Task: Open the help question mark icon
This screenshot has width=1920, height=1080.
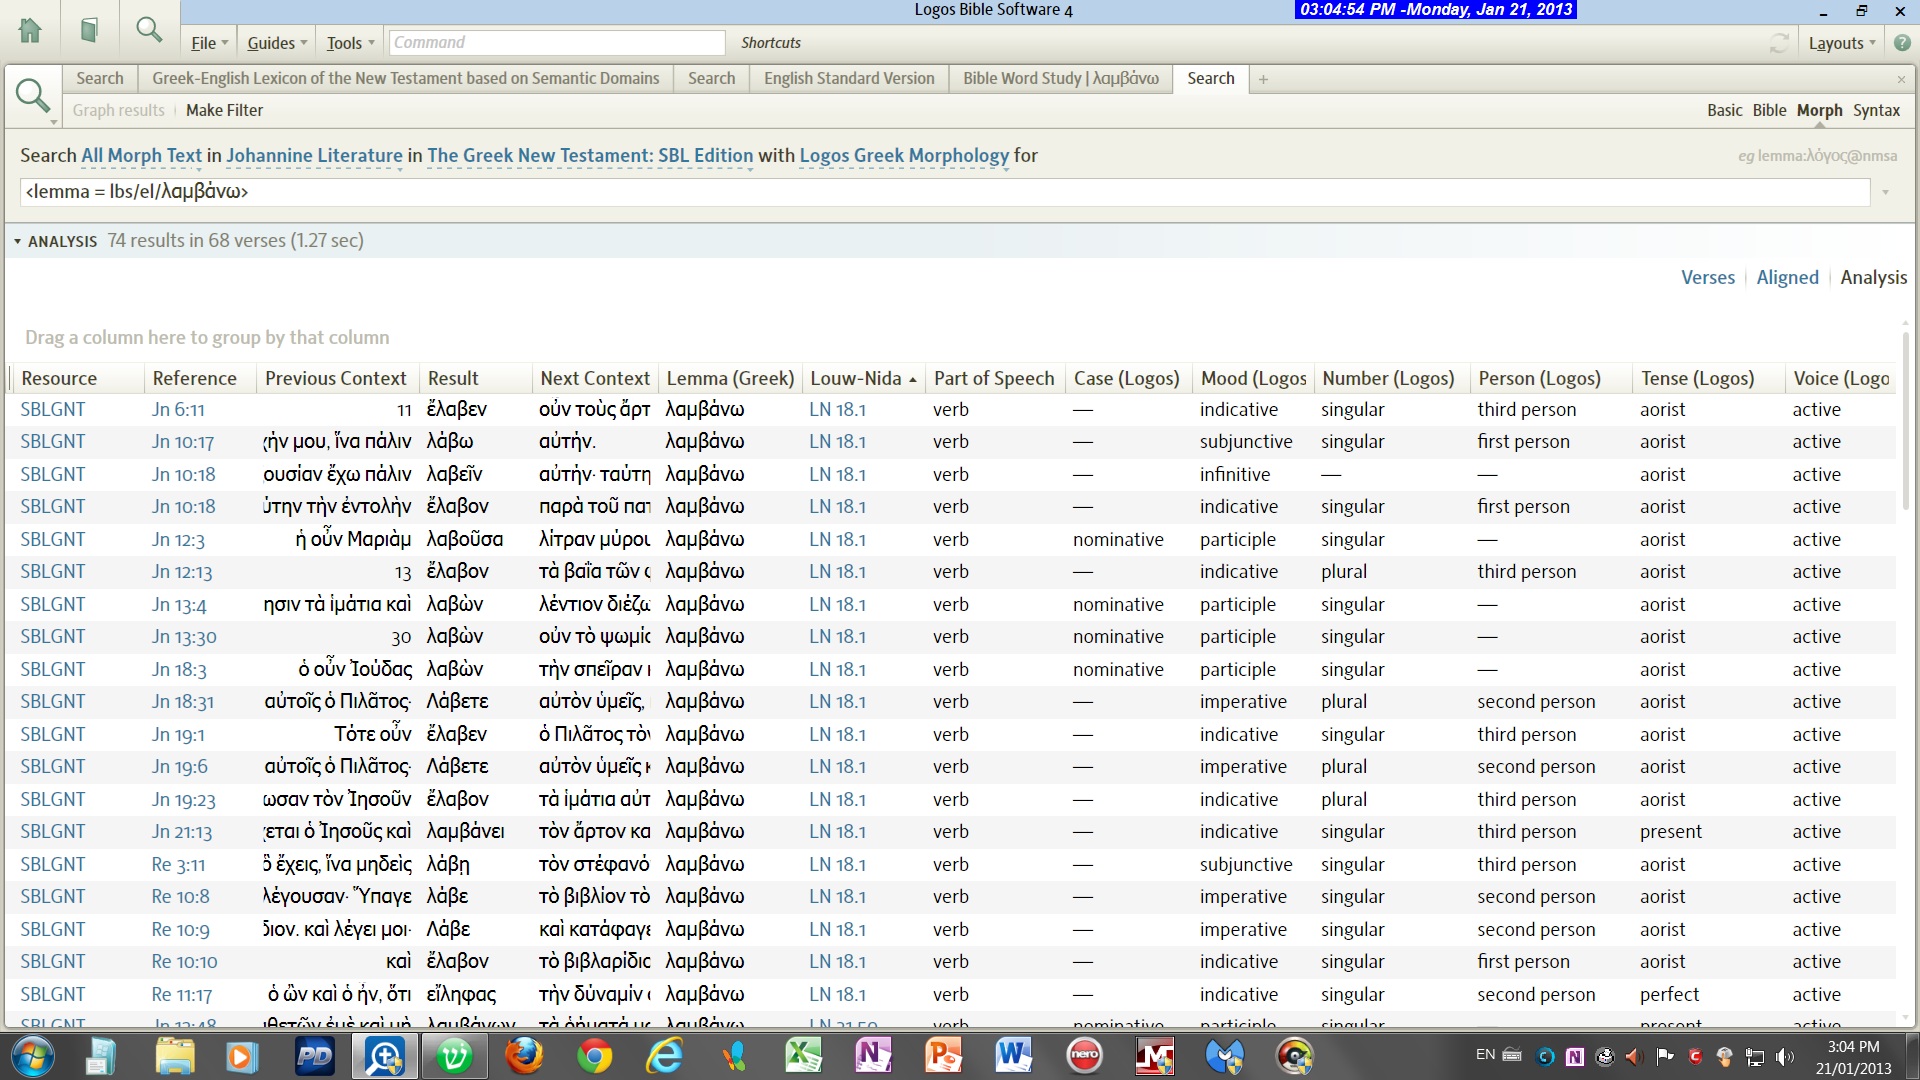Action: [x=1901, y=43]
